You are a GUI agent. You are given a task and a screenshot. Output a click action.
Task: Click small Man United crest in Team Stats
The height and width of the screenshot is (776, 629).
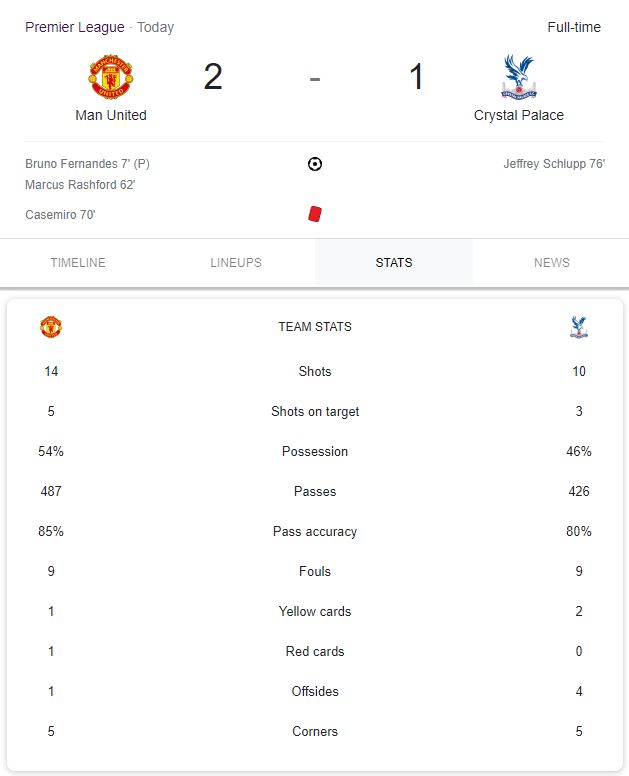(x=51, y=327)
